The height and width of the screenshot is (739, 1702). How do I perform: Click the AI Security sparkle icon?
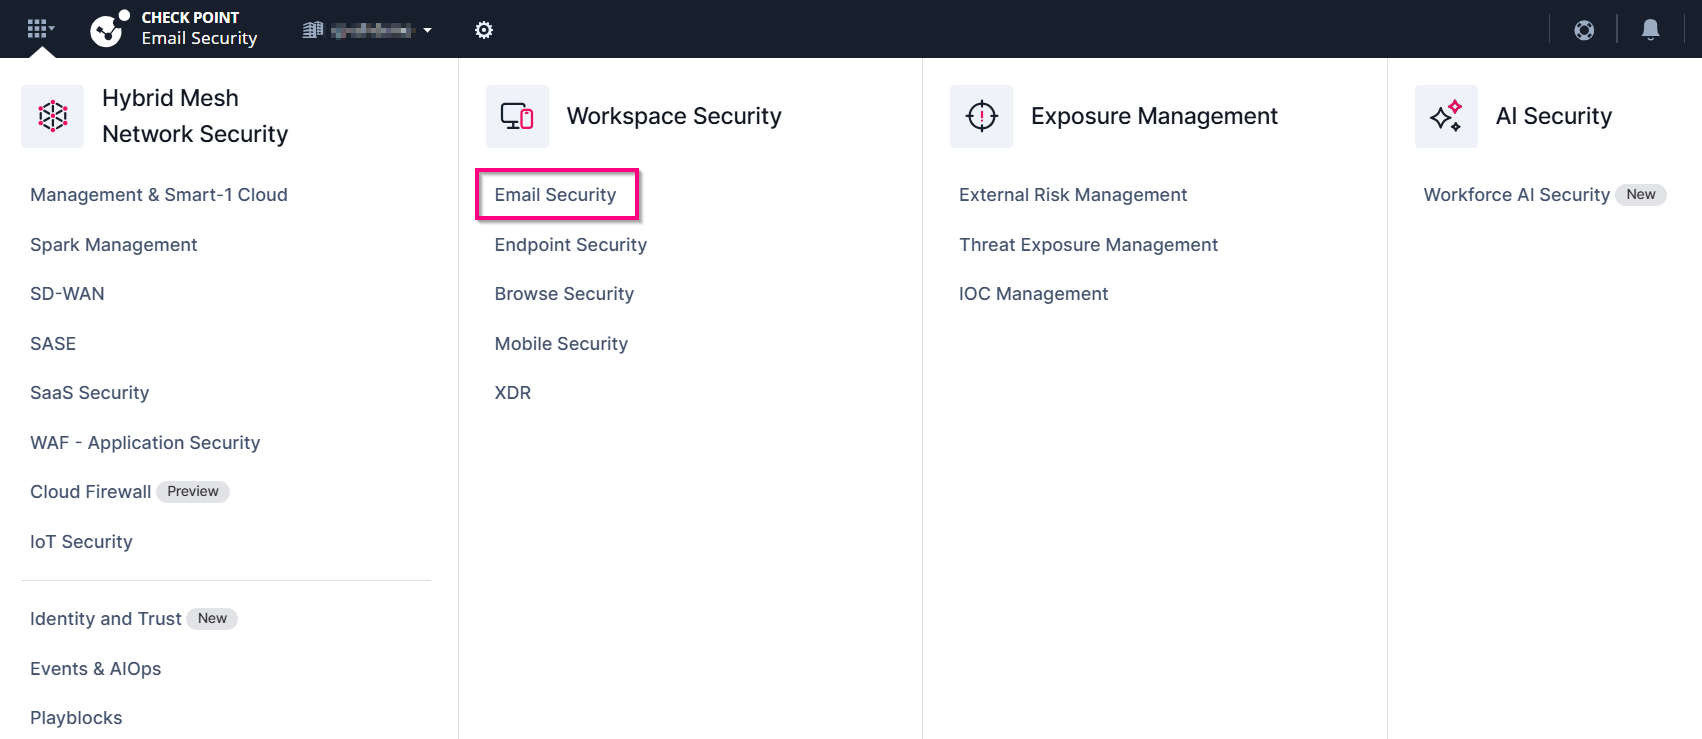coord(1446,116)
